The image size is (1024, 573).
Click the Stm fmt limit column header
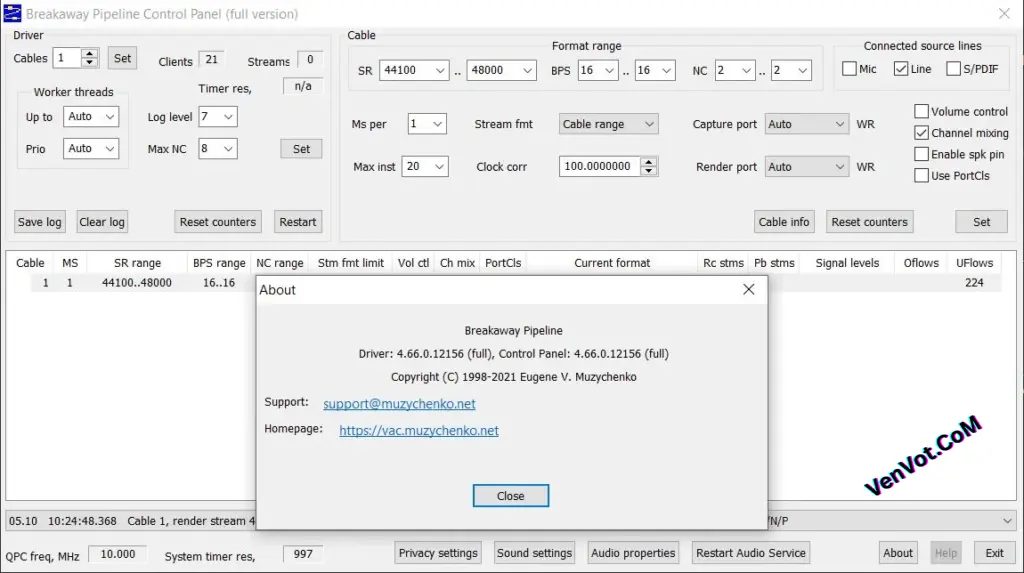(351, 263)
